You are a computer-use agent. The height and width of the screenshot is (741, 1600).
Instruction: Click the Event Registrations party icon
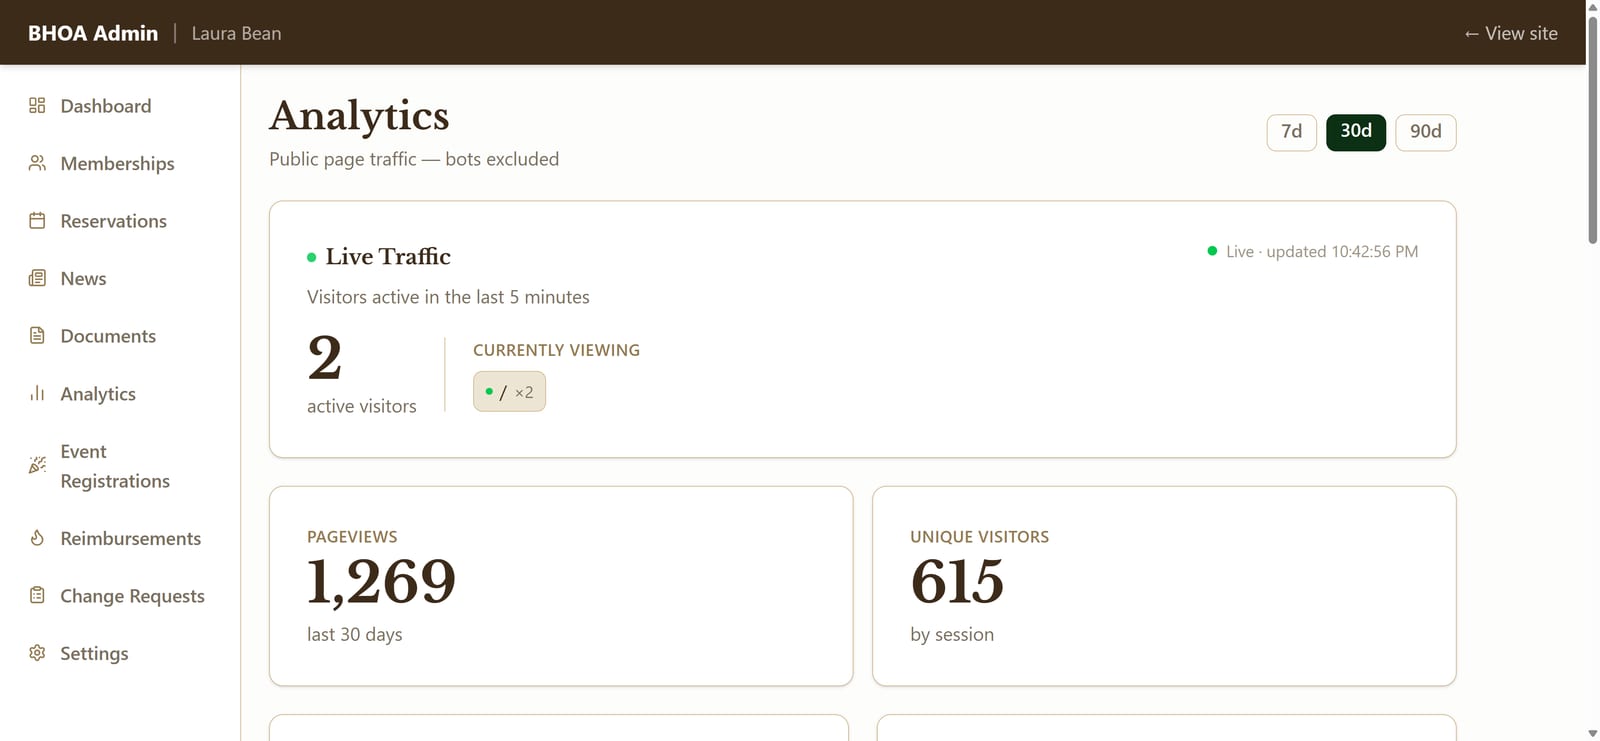(x=37, y=465)
